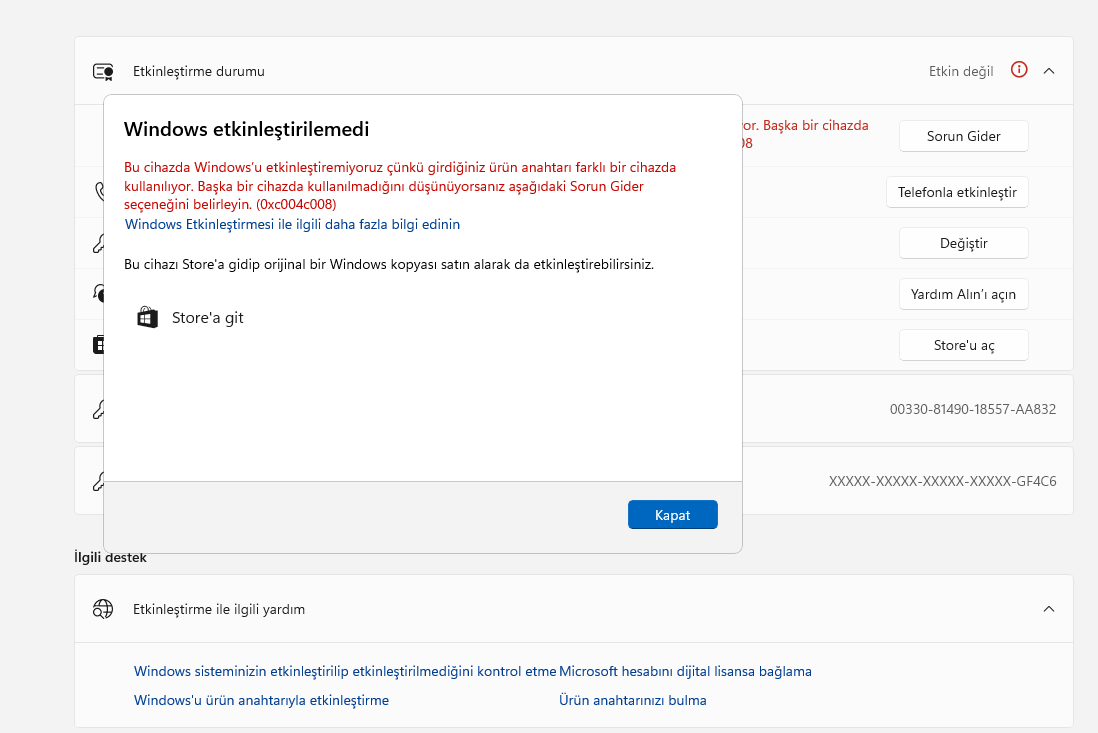Viewport: 1098px width, 733px height.
Task: Select product ID 00330-81490-18557-AA832 text
Action: click(973, 409)
